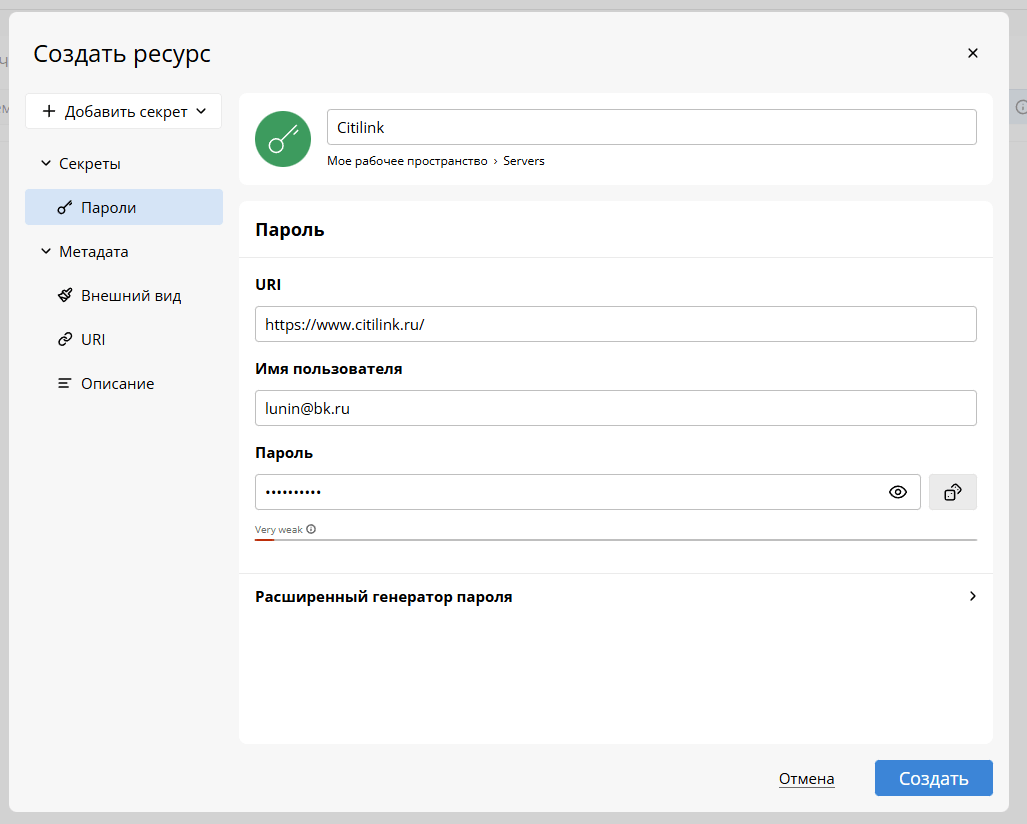Close the Создать ресурс dialog

pos(973,53)
